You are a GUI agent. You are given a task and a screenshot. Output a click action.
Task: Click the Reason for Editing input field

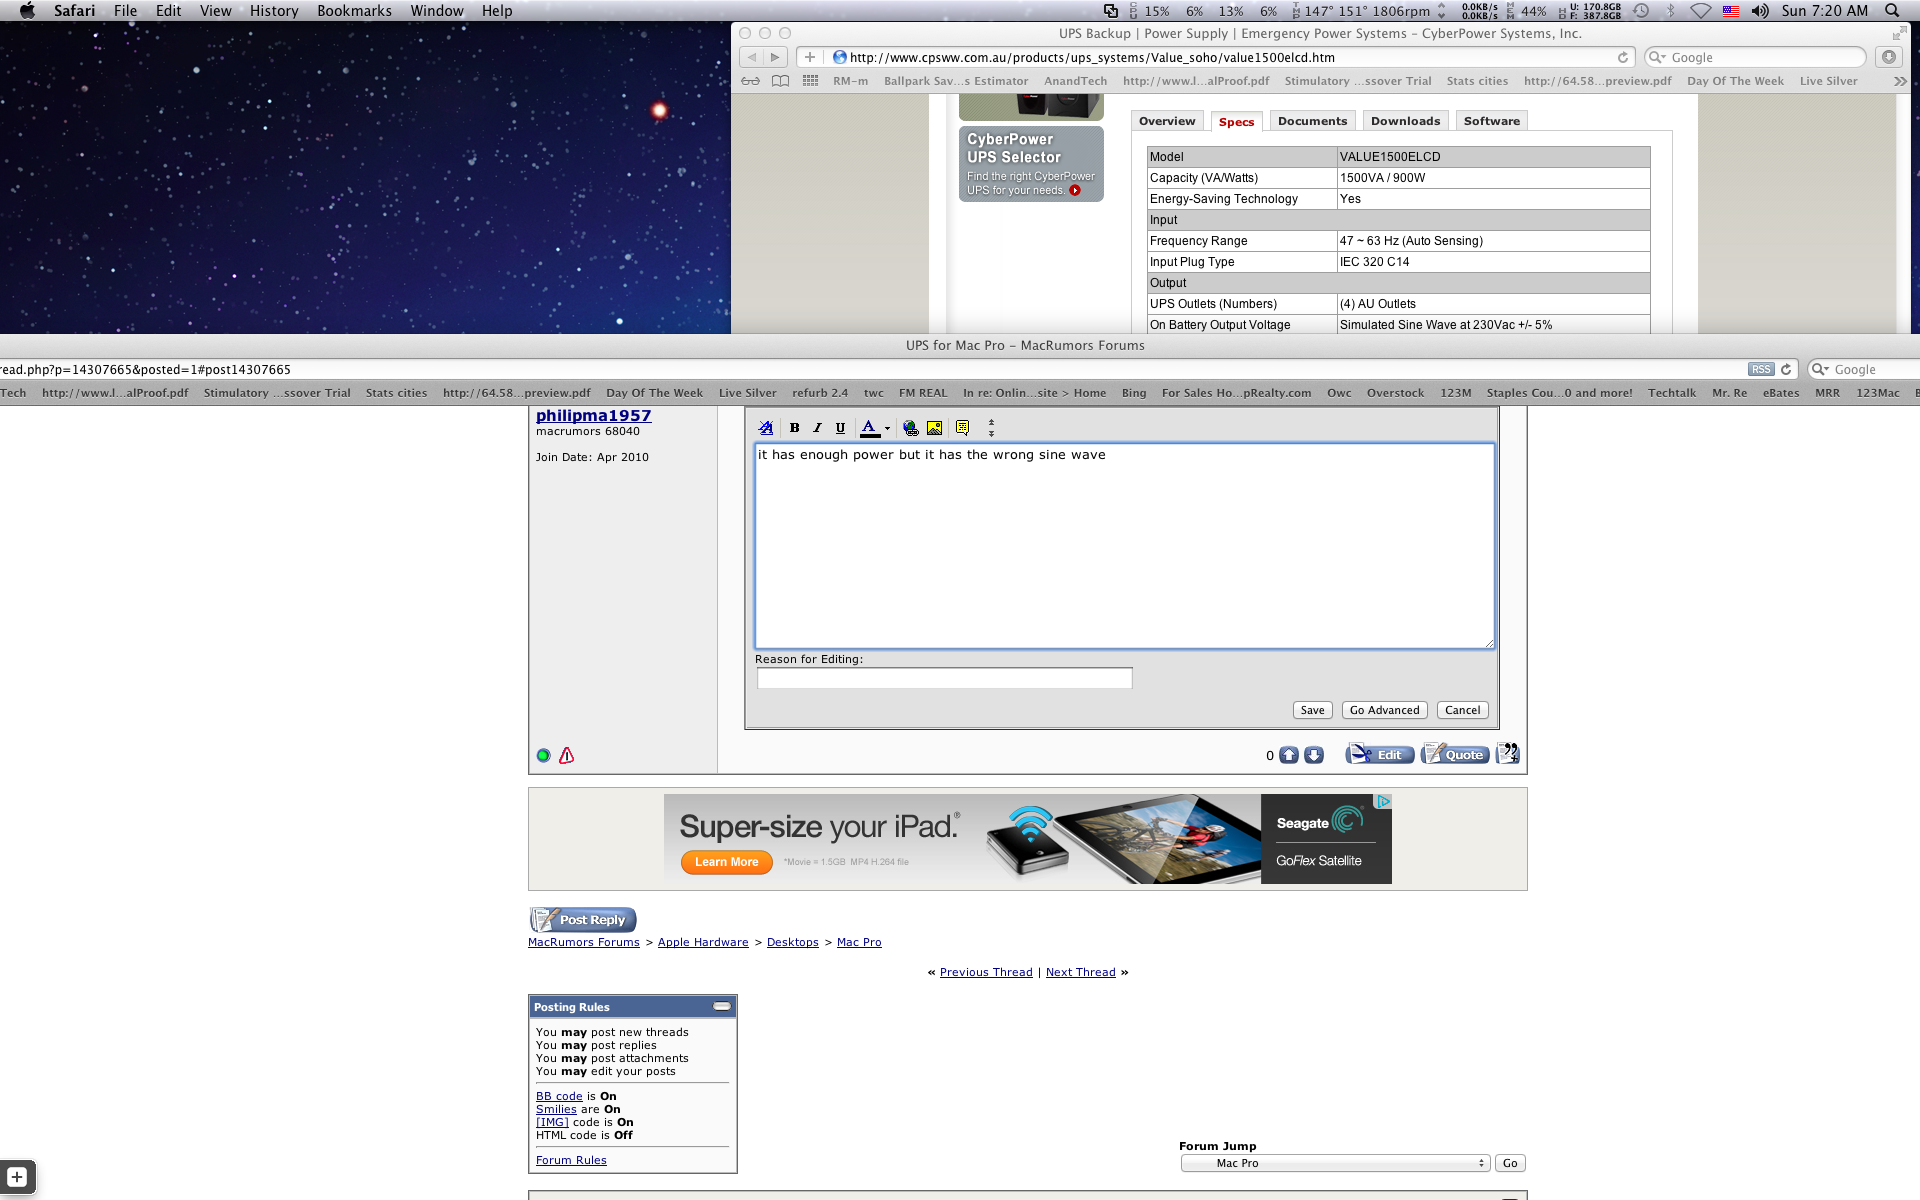pos(944,679)
